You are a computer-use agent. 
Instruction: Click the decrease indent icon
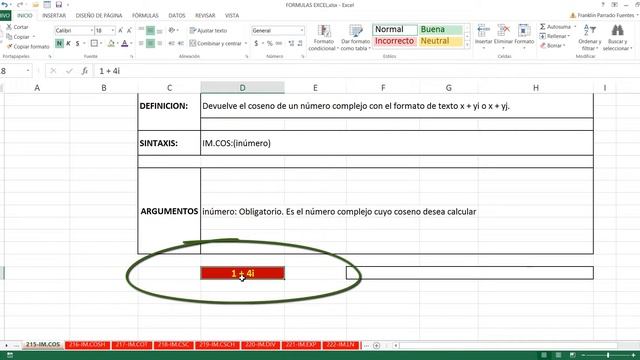[x=171, y=43]
